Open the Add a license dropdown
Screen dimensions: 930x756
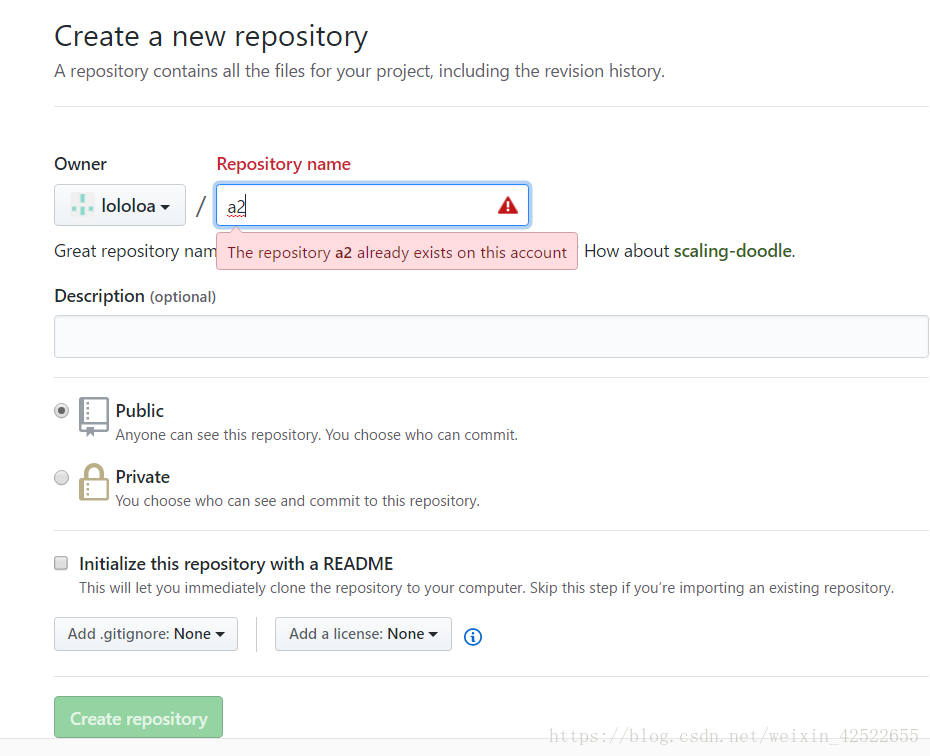coord(363,634)
